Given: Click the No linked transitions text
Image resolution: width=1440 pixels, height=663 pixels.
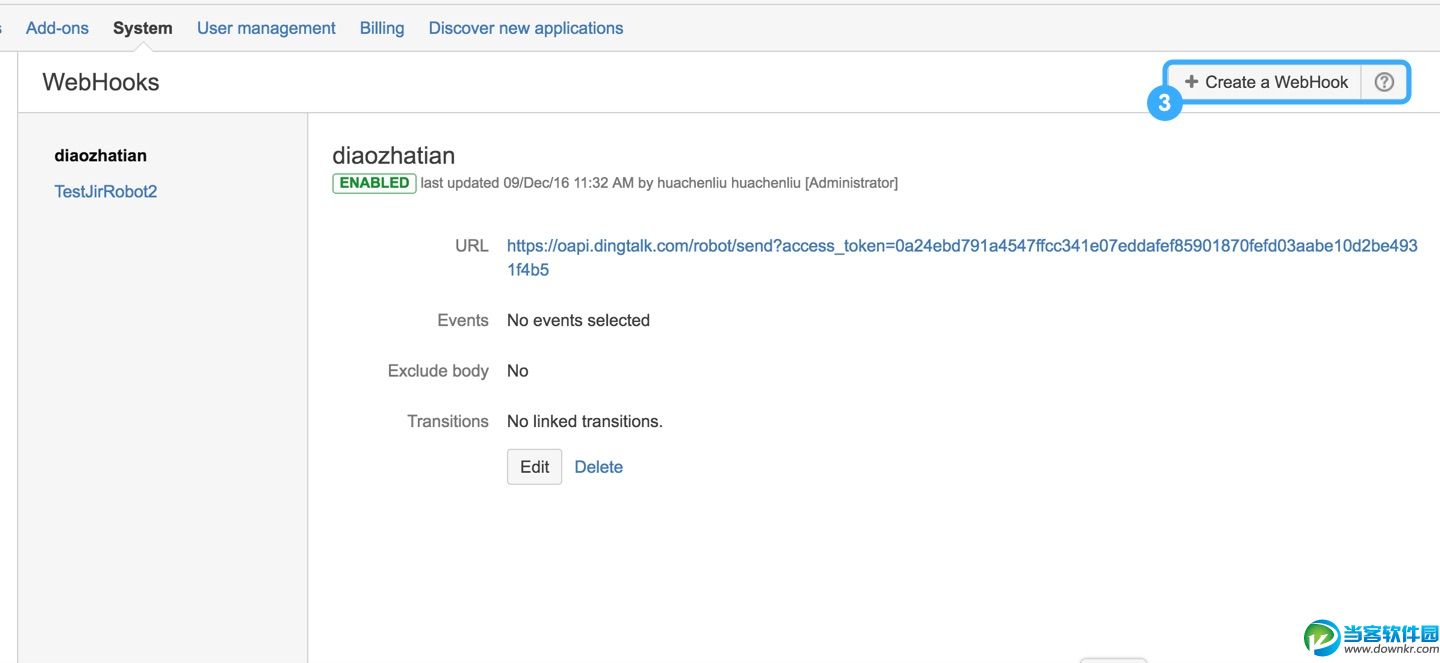Looking at the screenshot, I should pos(584,421).
